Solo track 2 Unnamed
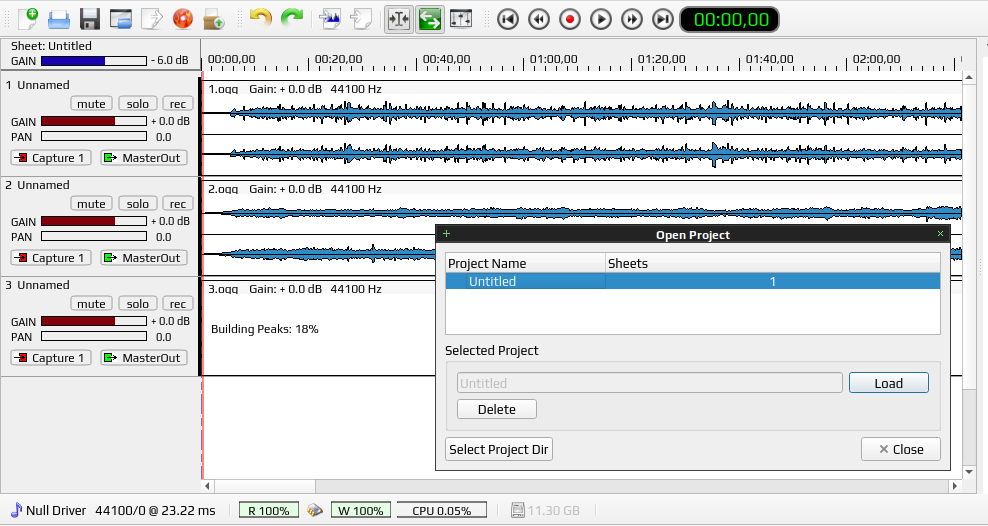 pos(137,203)
